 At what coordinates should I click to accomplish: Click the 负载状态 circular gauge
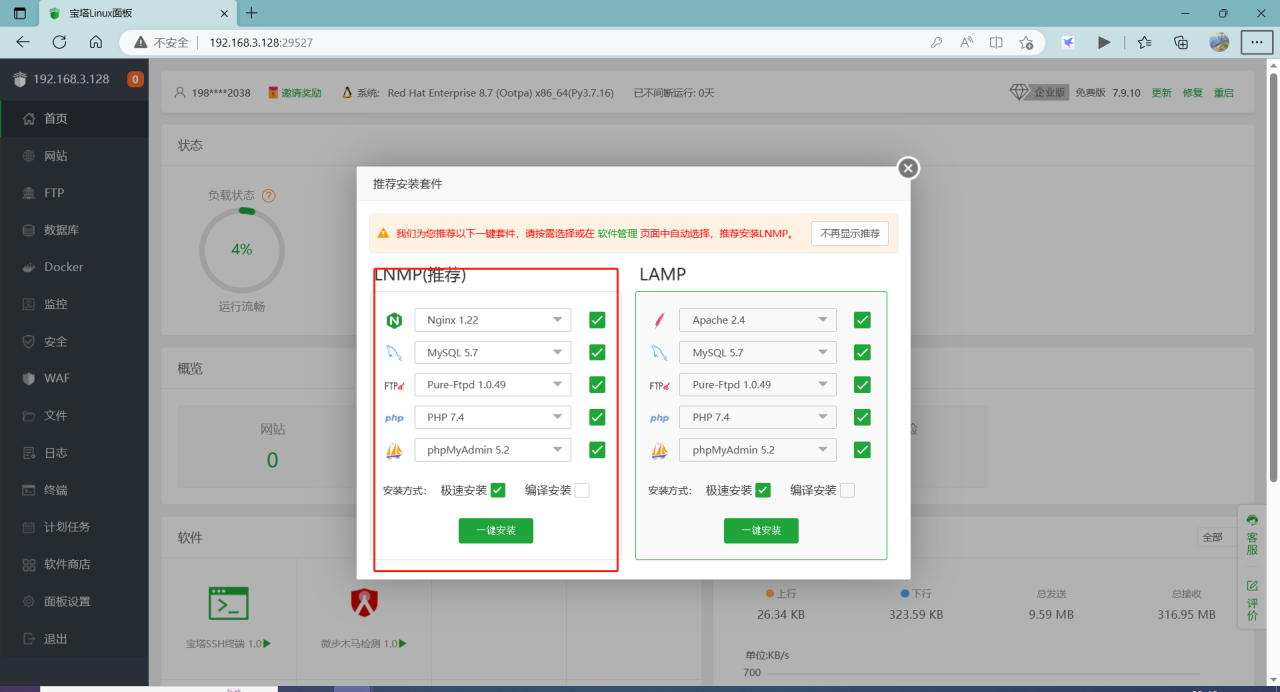pos(241,250)
